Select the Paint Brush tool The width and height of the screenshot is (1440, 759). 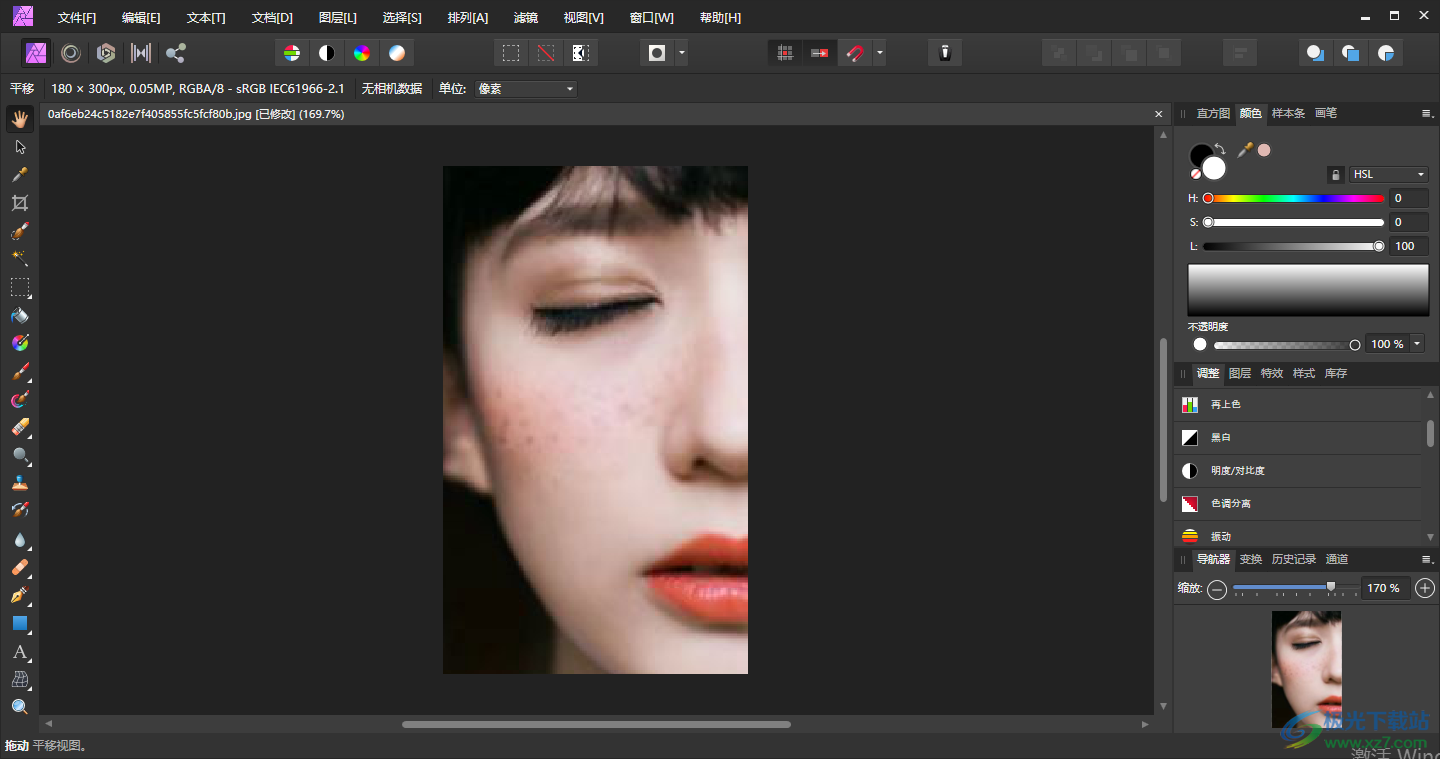(x=20, y=371)
